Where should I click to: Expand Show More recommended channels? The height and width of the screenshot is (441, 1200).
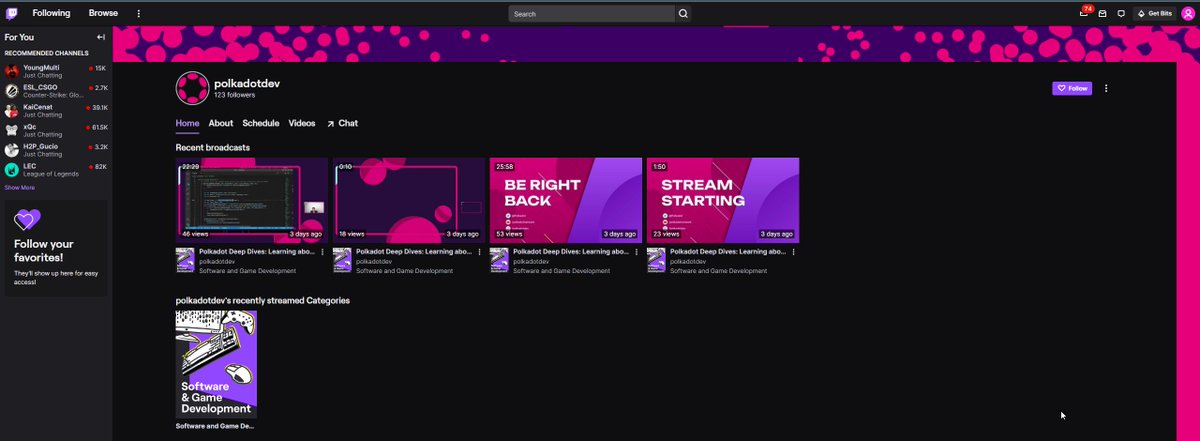coord(20,187)
